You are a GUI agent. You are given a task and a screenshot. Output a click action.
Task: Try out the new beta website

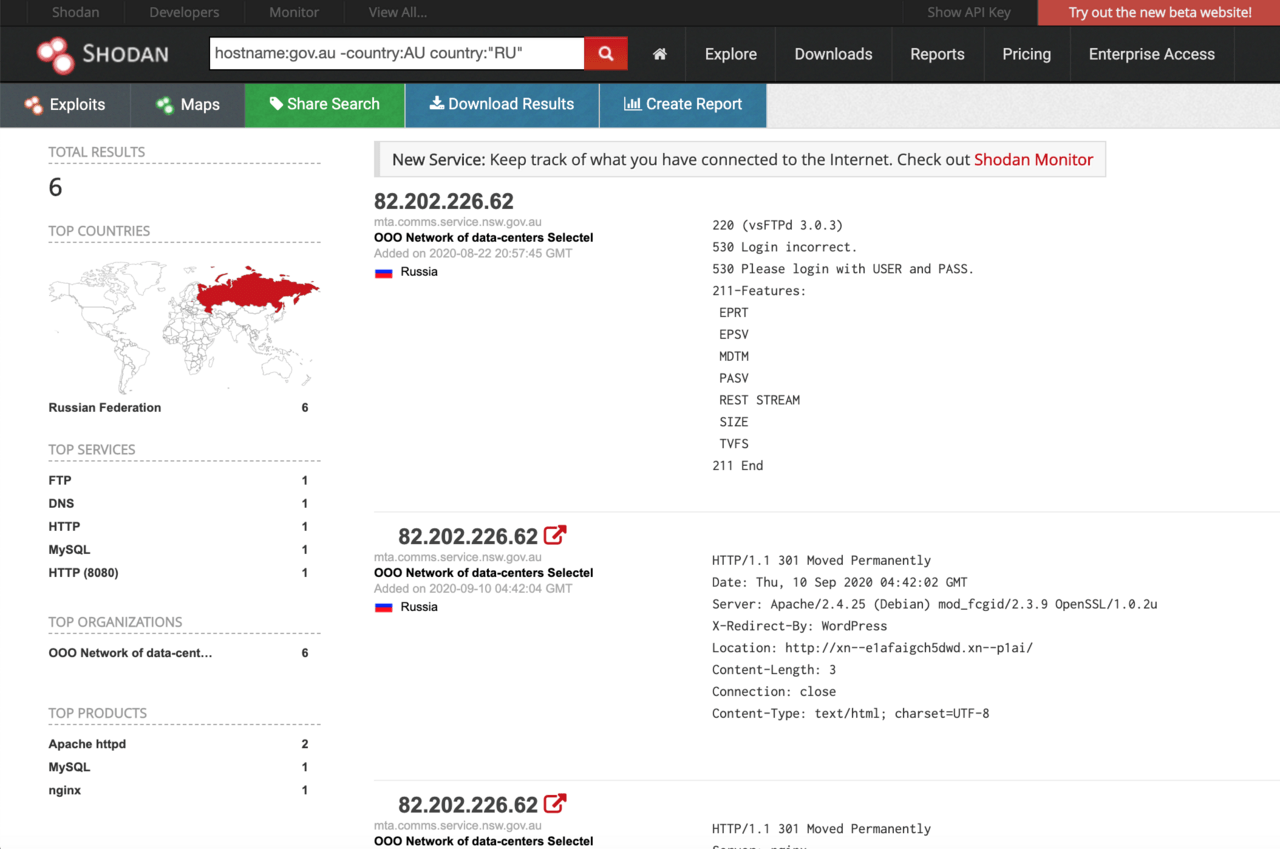click(x=1159, y=12)
